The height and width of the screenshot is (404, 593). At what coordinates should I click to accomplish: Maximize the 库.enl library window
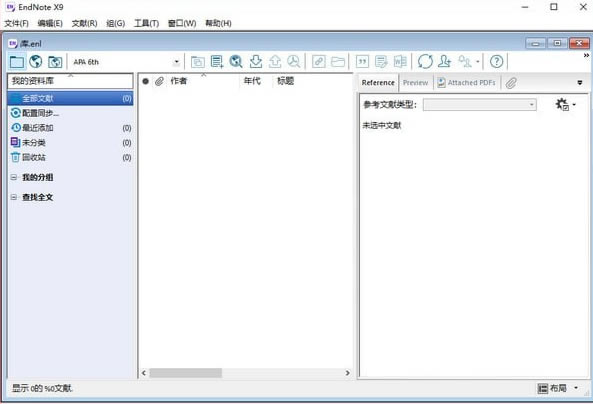tap(557, 43)
